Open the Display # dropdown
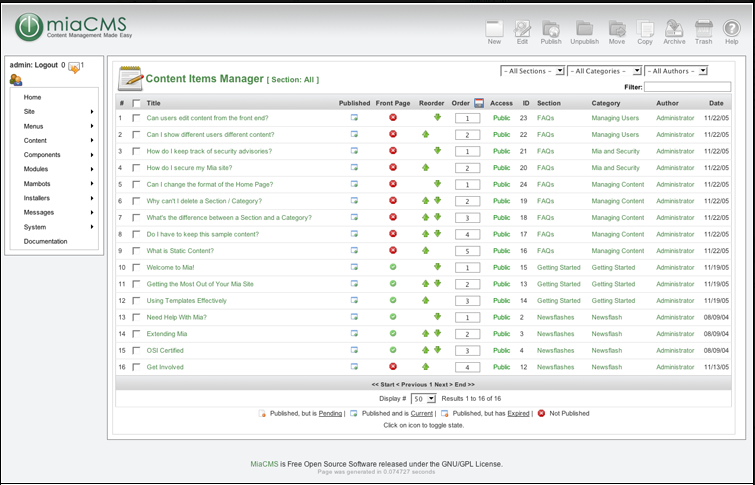The width and height of the screenshot is (755, 485). coord(423,398)
